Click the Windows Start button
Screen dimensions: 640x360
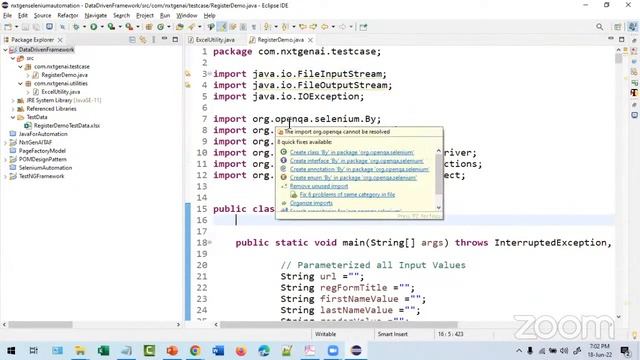tap(11, 351)
